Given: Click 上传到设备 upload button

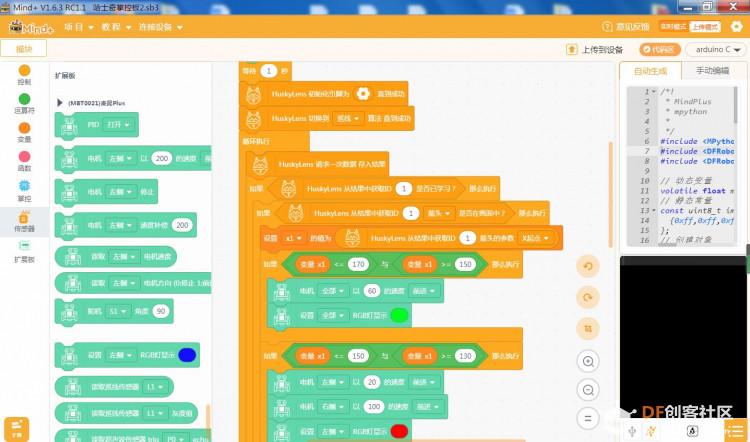Looking at the screenshot, I should pyautogui.click(x=595, y=50).
